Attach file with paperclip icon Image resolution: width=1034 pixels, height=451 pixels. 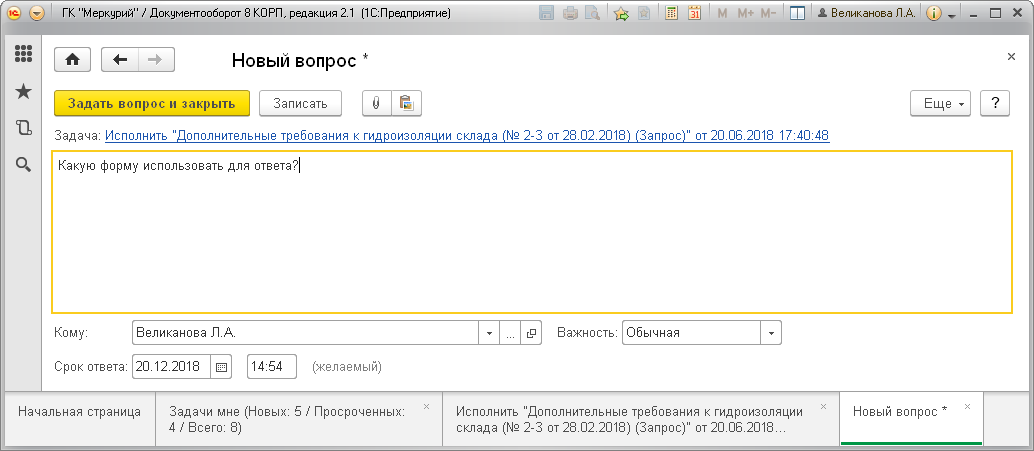click(377, 104)
